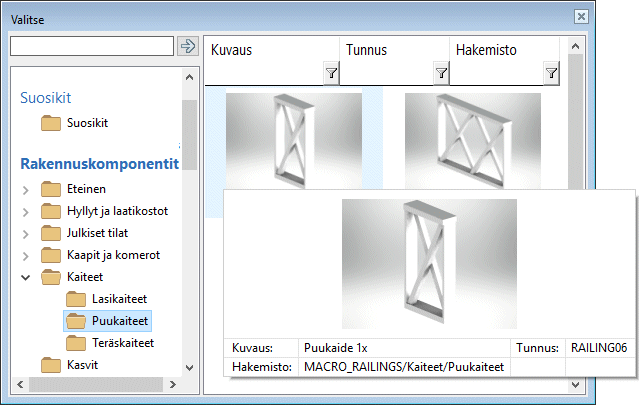The height and width of the screenshot is (405, 639).
Task: Click the Kuvaus column header
Action: (264, 50)
